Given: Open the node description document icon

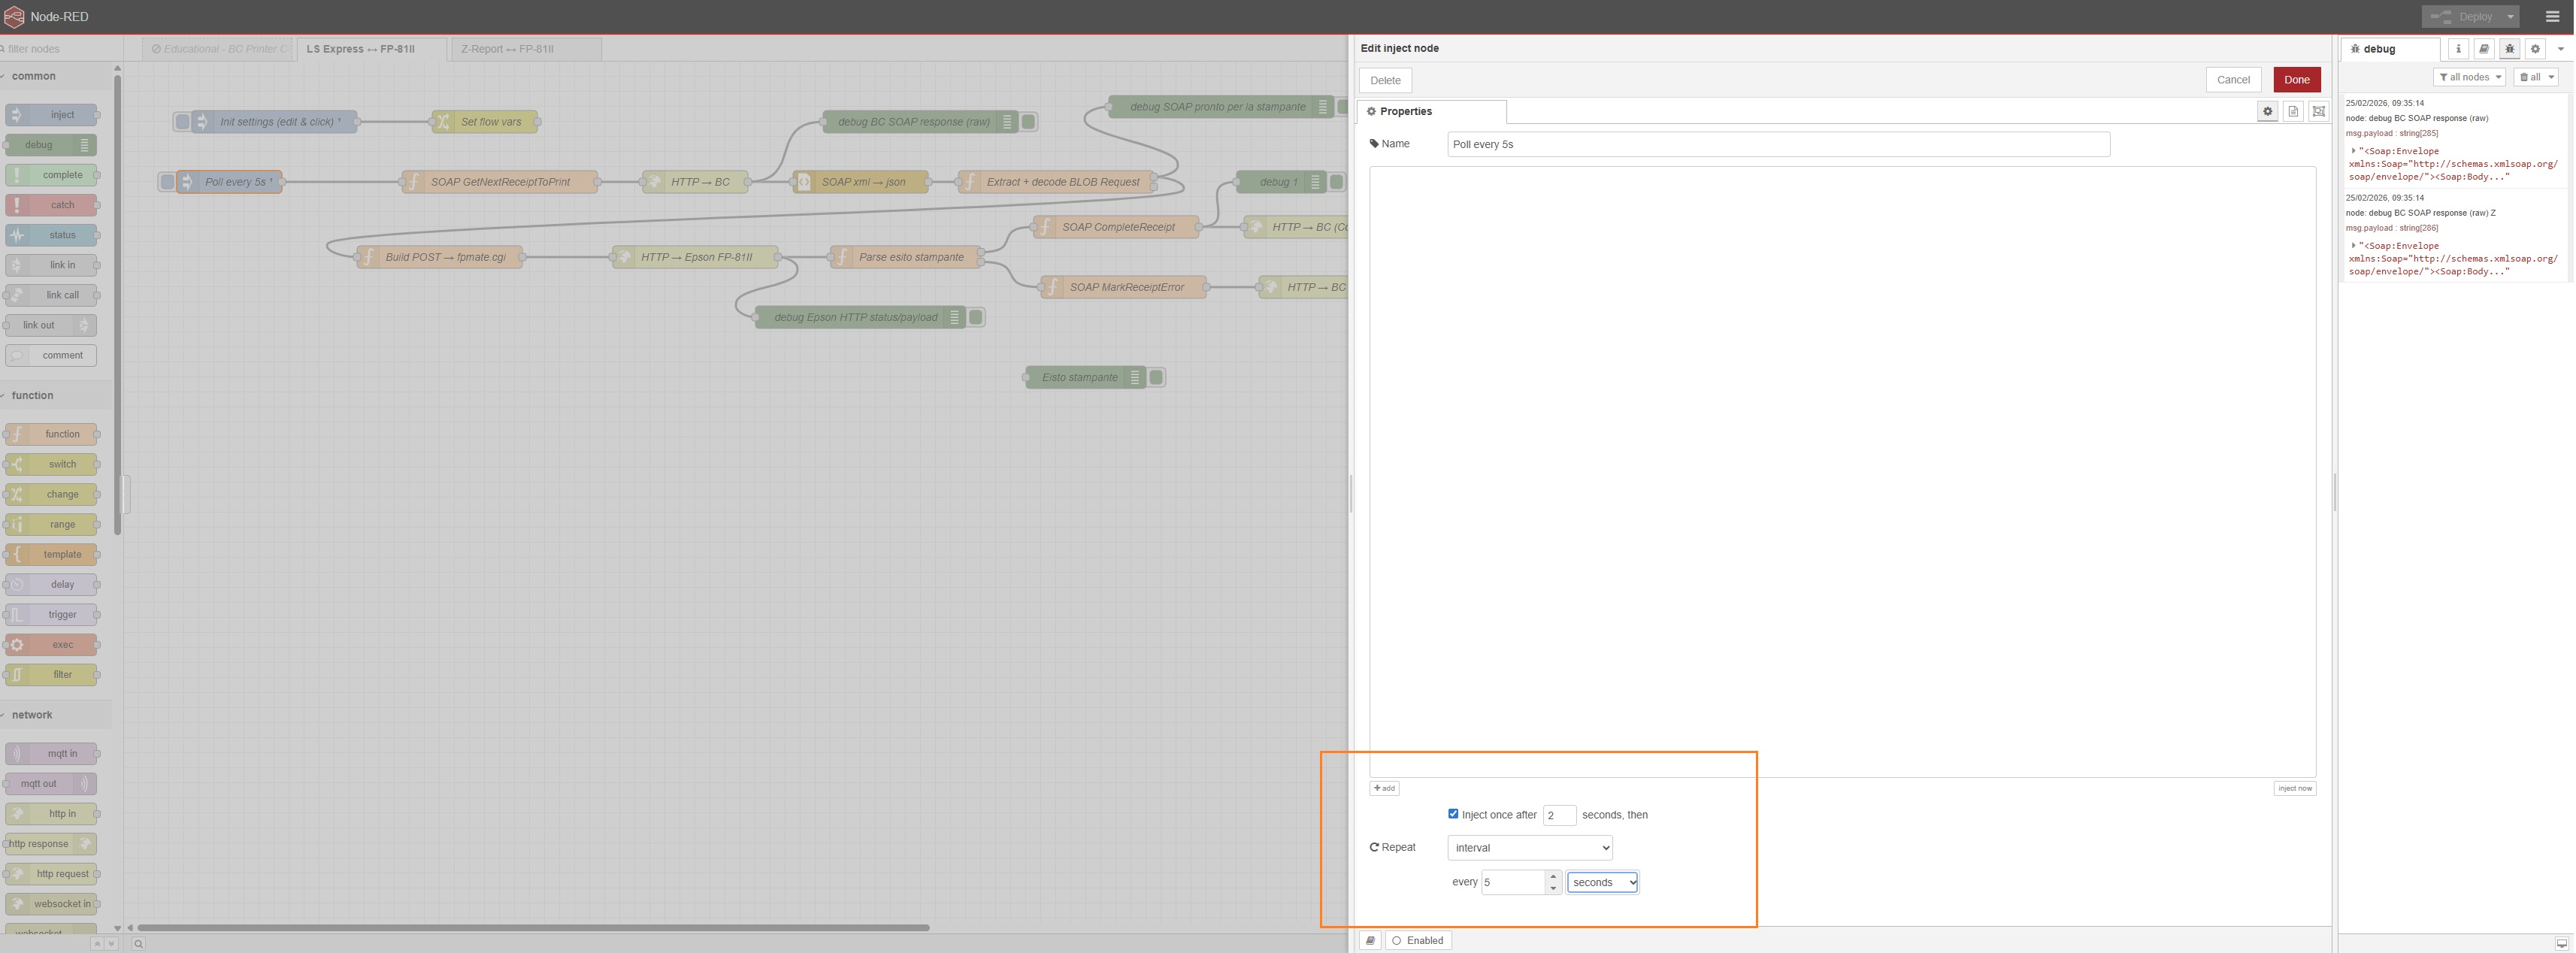Looking at the screenshot, I should (x=2293, y=111).
